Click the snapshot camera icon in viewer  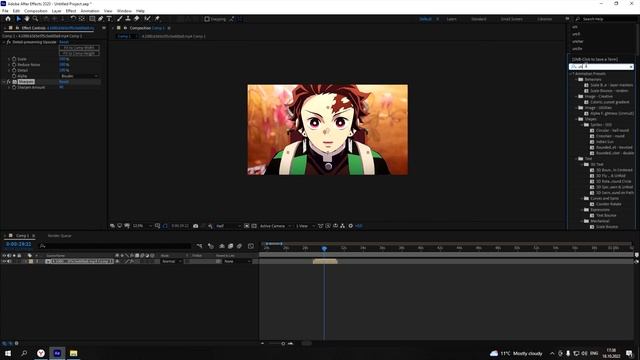pos(196,226)
